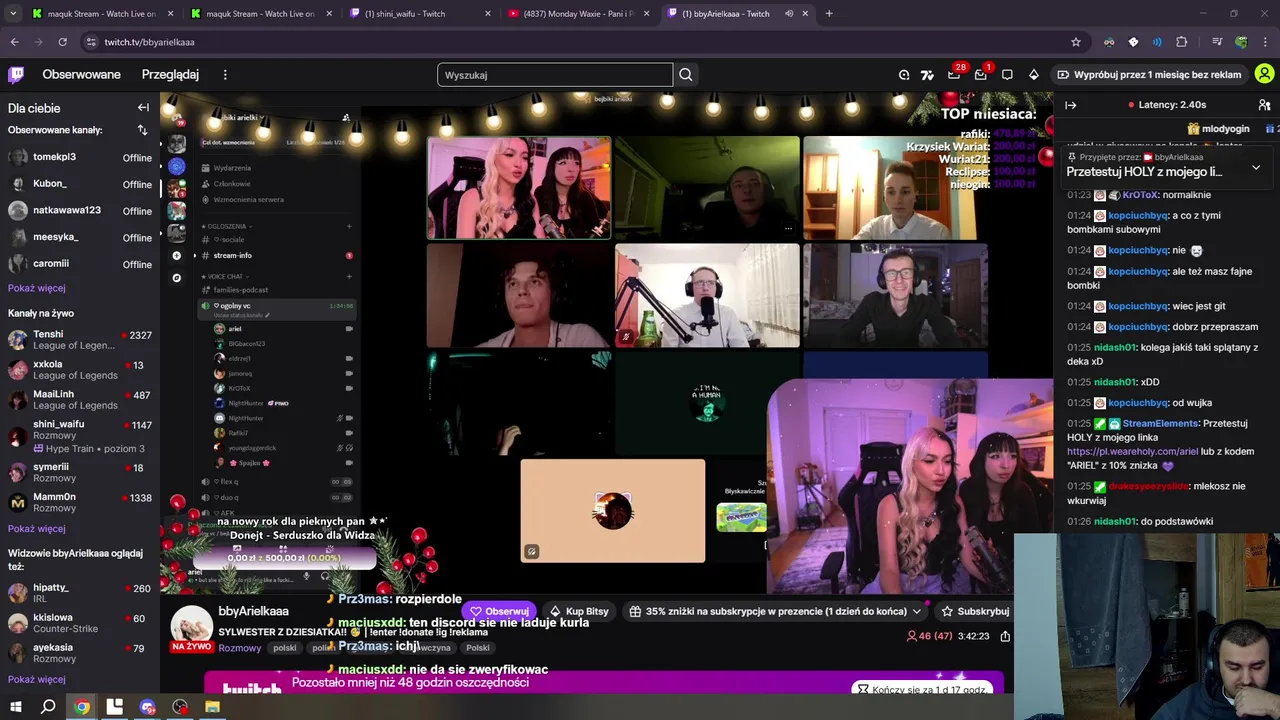Collapse the Dla ciebie sidebar
The image size is (1280, 720).
pos(143,108)
